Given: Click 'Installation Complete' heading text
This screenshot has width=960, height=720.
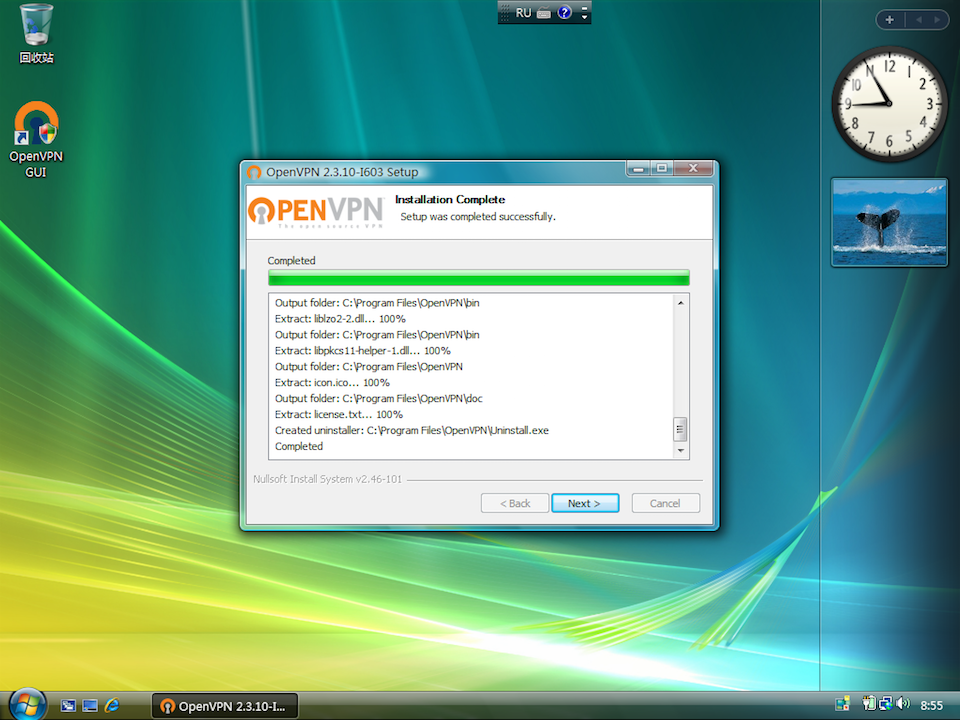Looking at the screenshot, I should (450, 200).
